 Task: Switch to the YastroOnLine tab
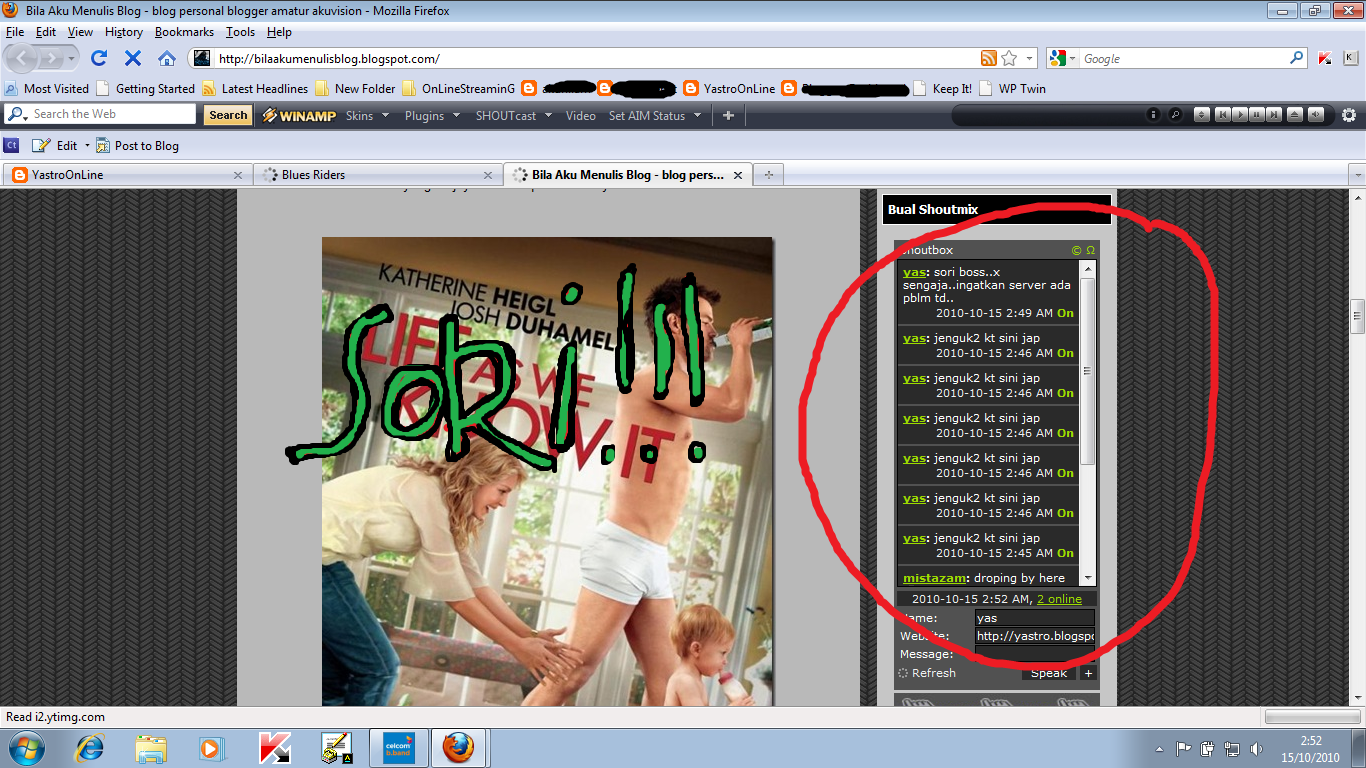point(126,175)
